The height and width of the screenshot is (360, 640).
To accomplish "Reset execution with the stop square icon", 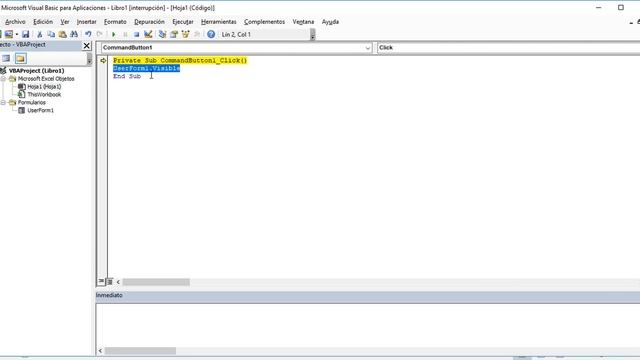I will [x=137, y=34].
